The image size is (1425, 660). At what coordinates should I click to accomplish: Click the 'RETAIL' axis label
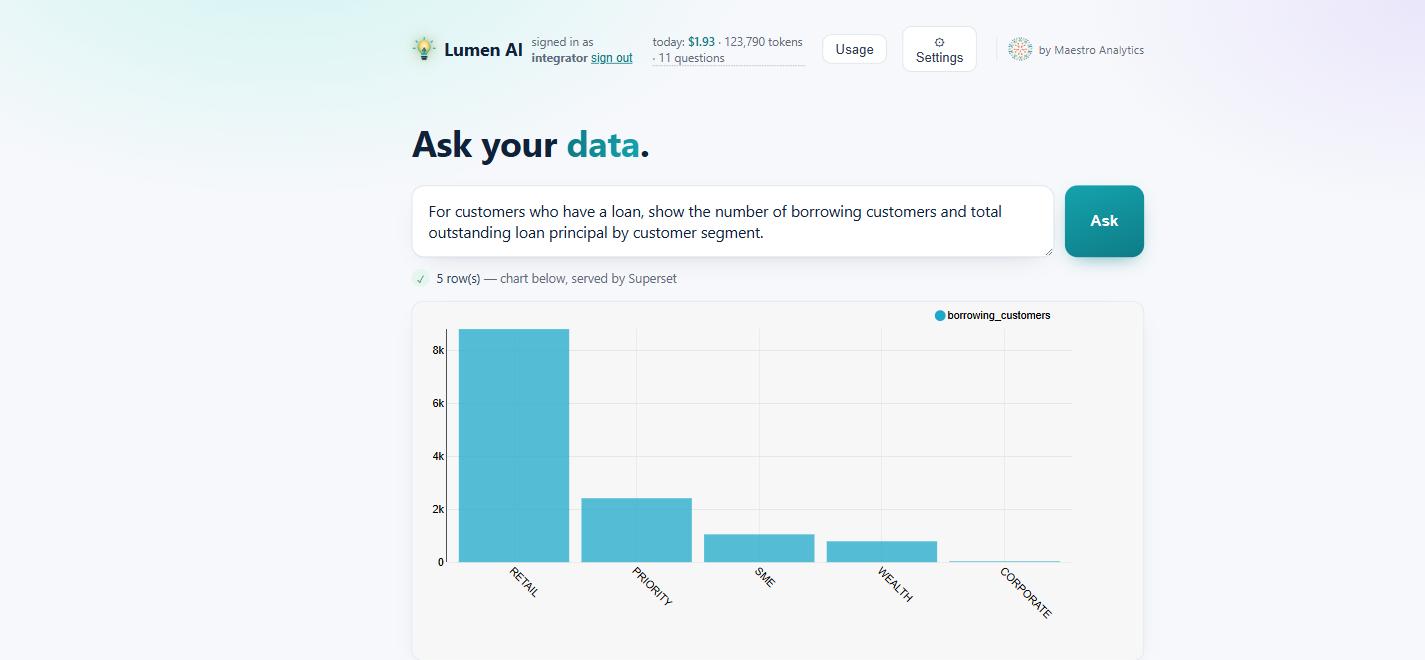point(524,582)
